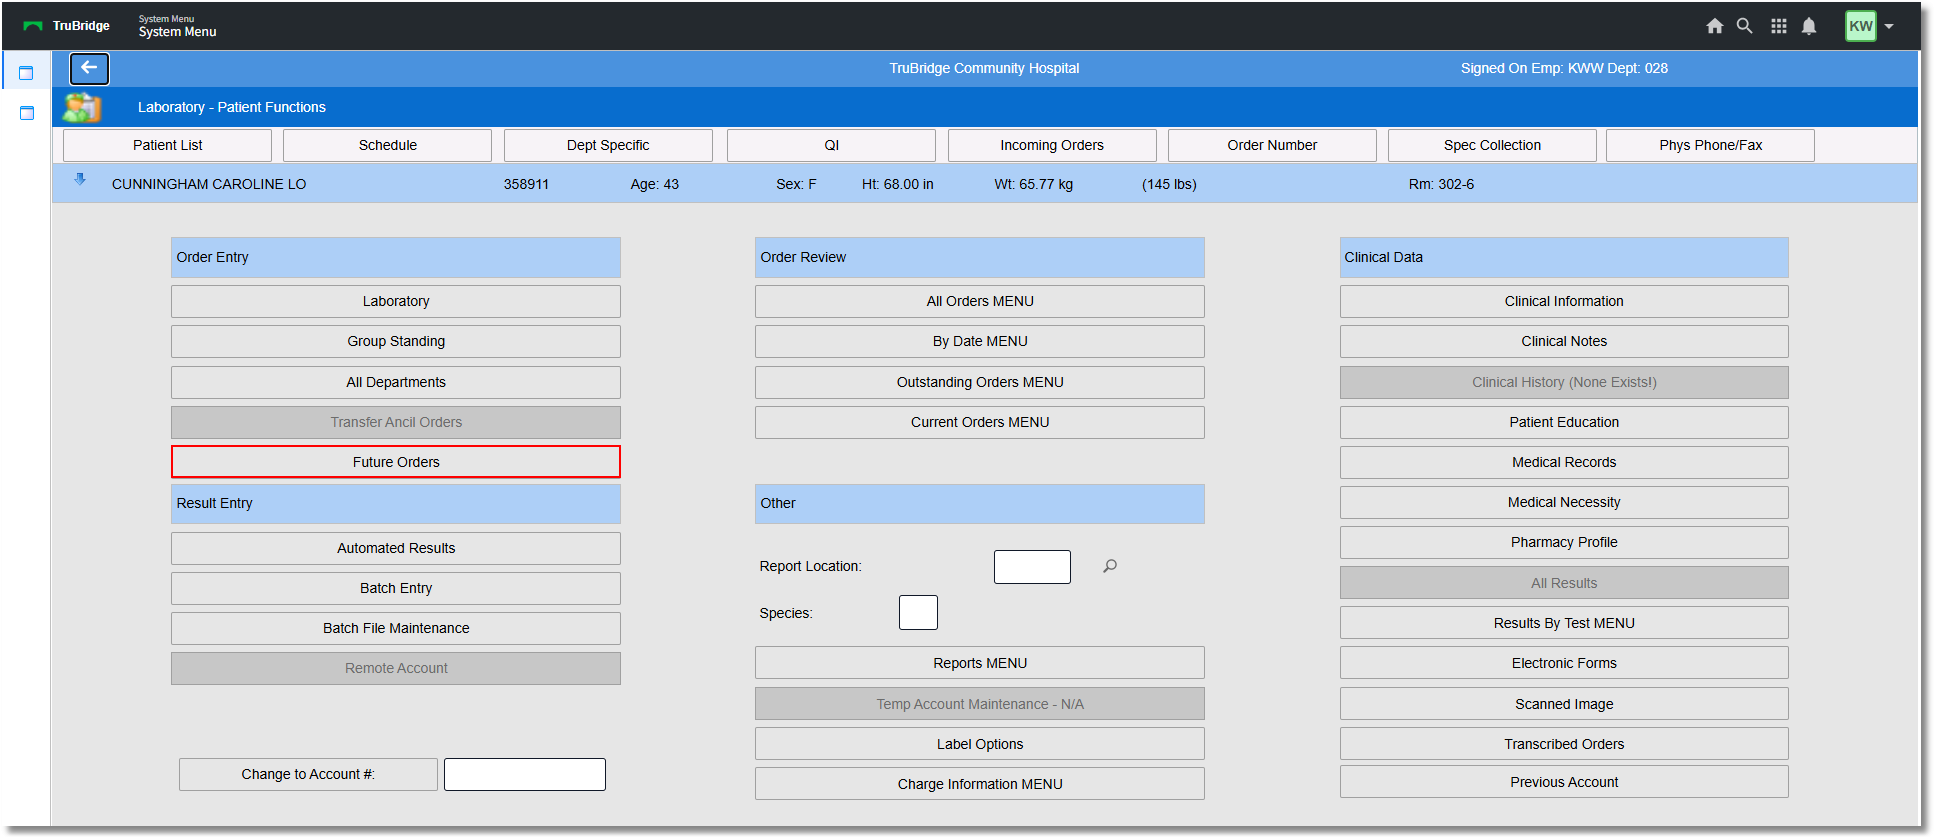Open Label Options
The width and height of the screenshot is (1935, 840).
980,744
